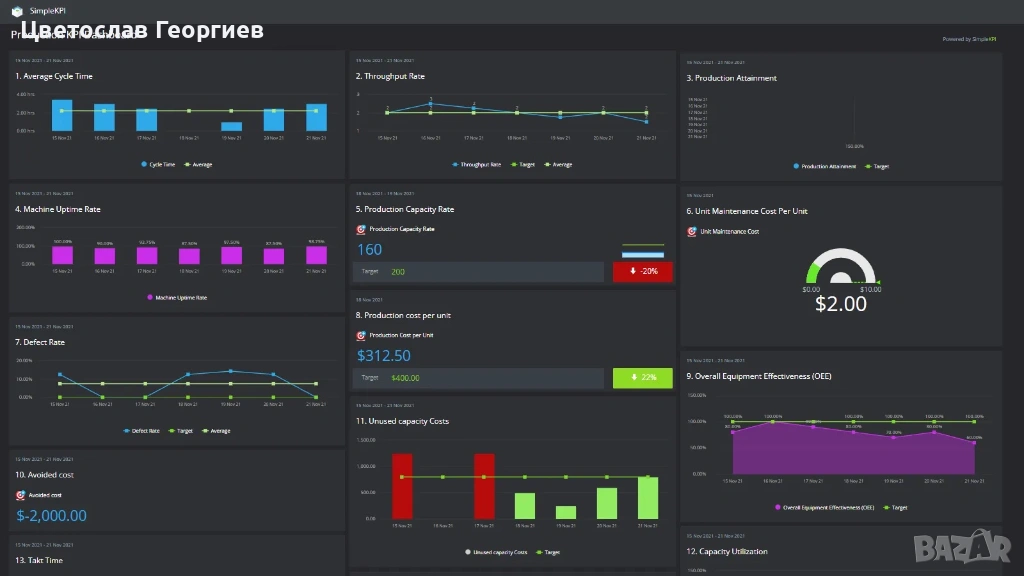Click target icon beside Production Cost per Unit
Screen dimensions: 1024x576
[x=362, y=335]
